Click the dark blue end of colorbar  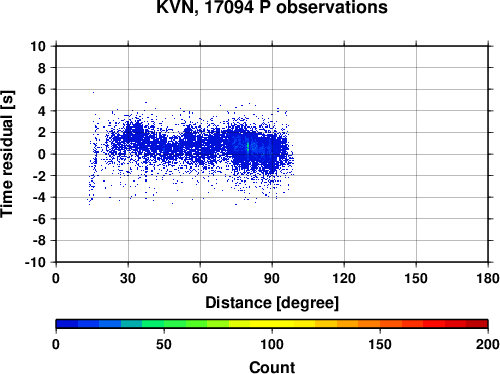(x=67, y=324)
